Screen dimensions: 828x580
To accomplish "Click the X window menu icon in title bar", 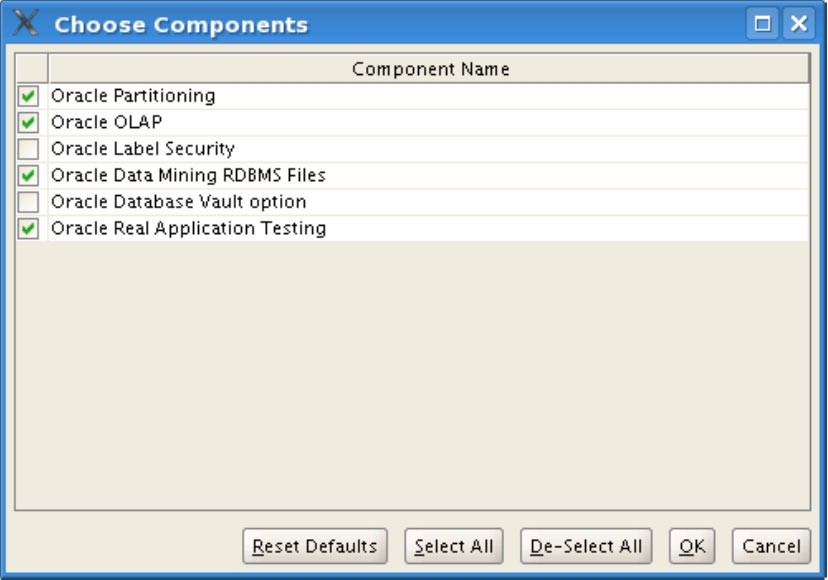I will (x=27, y=24).
